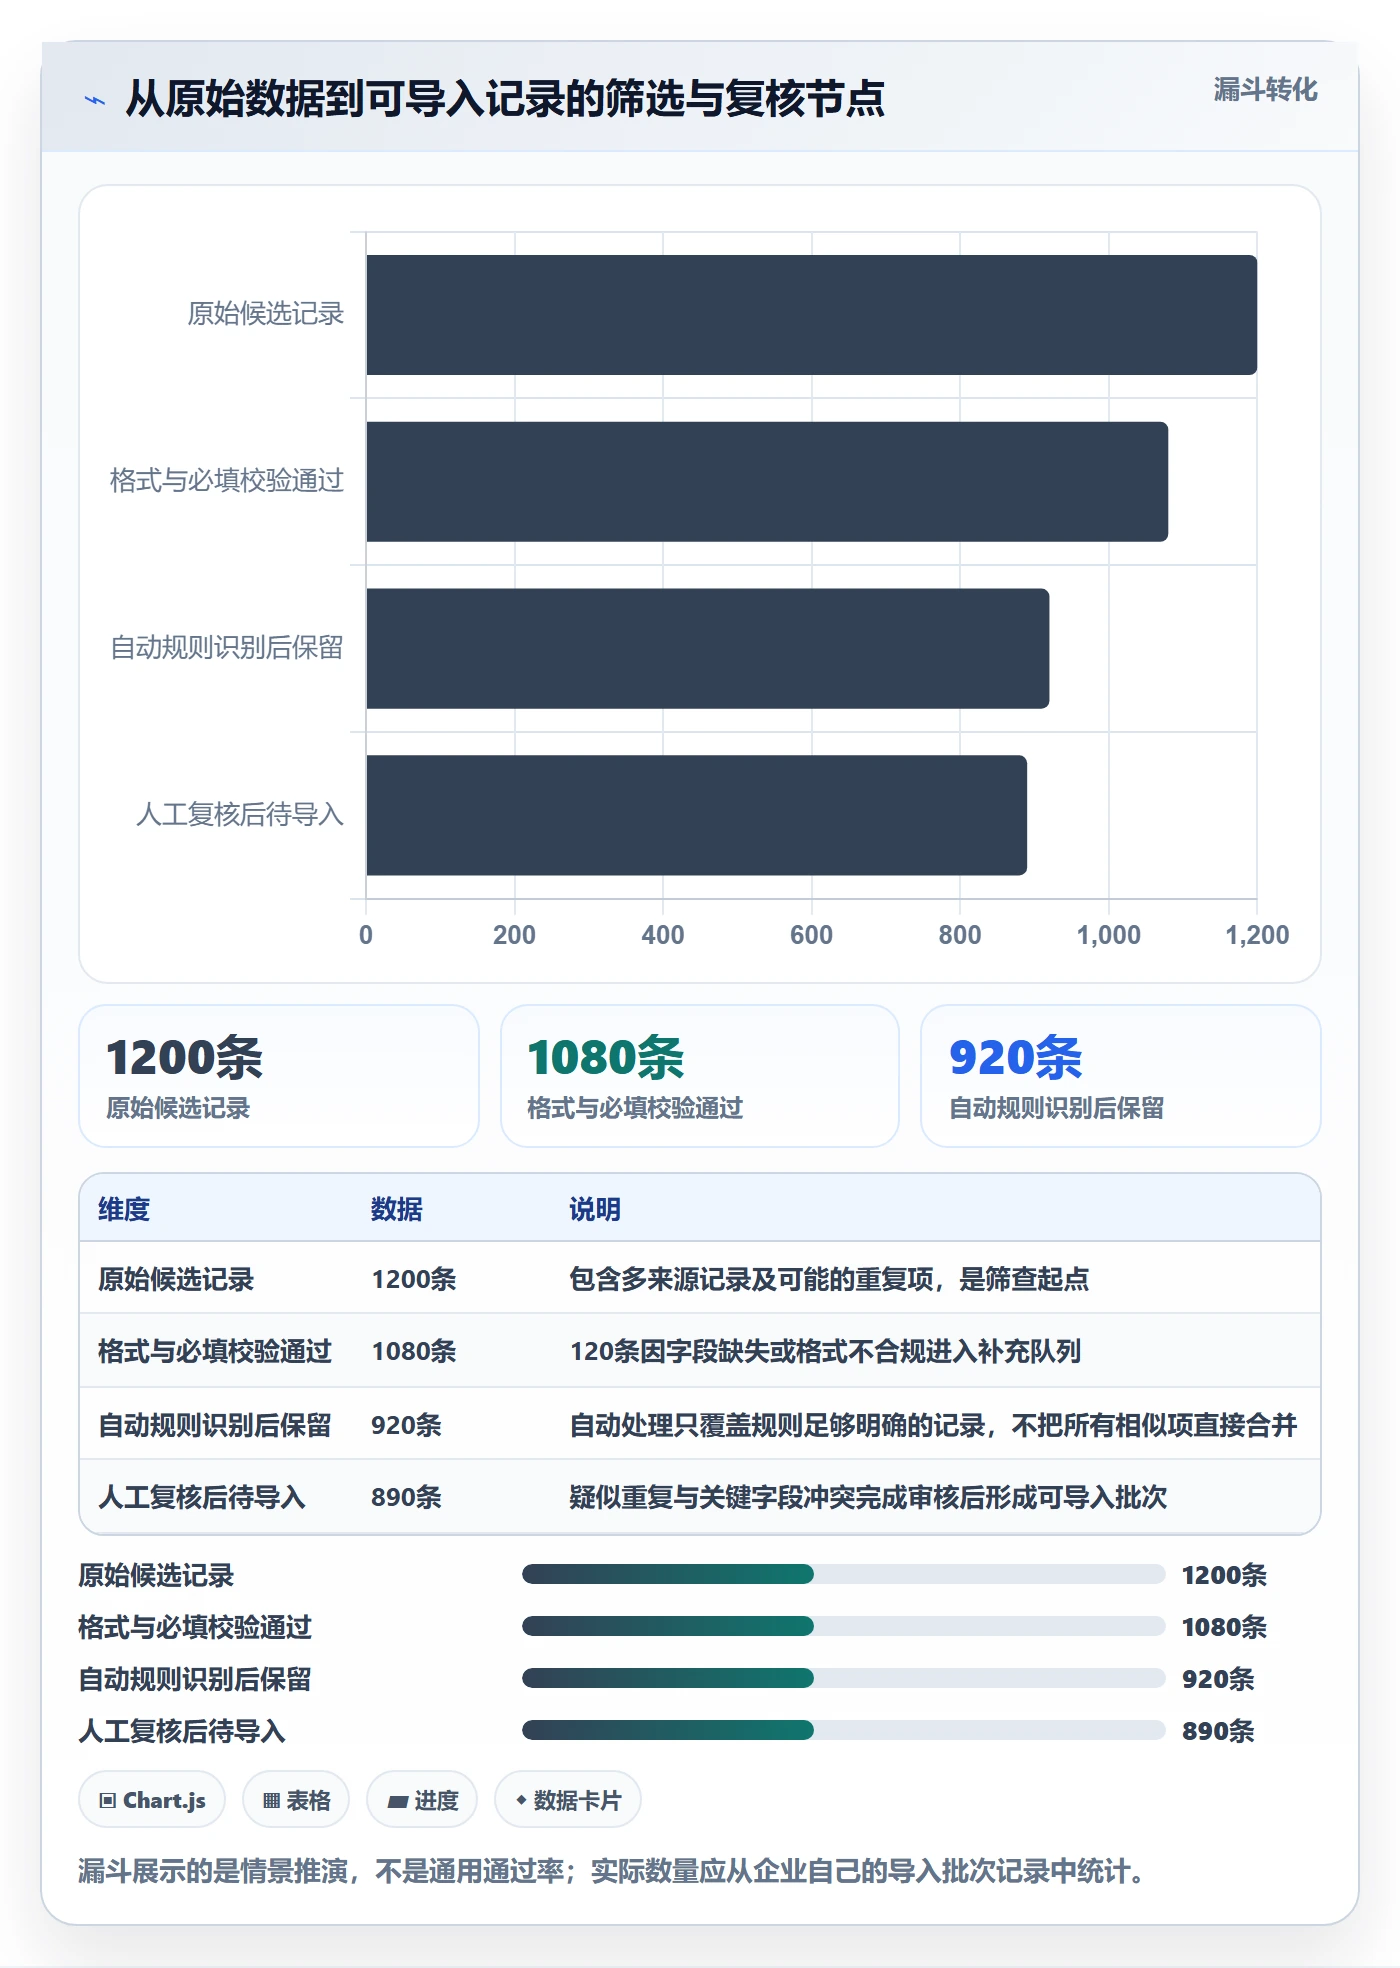Click the 600 tick on the x-axis
1400x1968 pixels.
(811, 935)
